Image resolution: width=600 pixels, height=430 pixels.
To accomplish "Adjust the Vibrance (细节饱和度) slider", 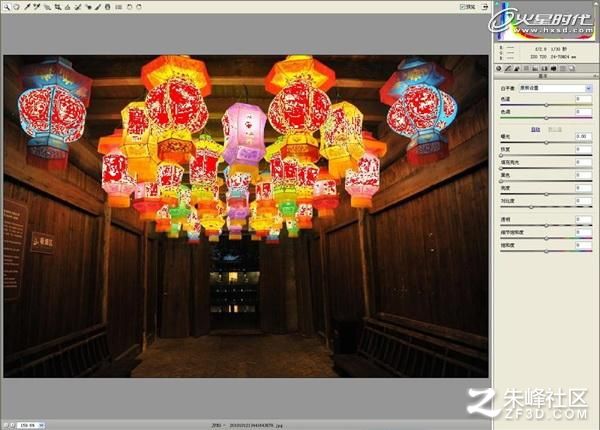I will pos(546,238).
